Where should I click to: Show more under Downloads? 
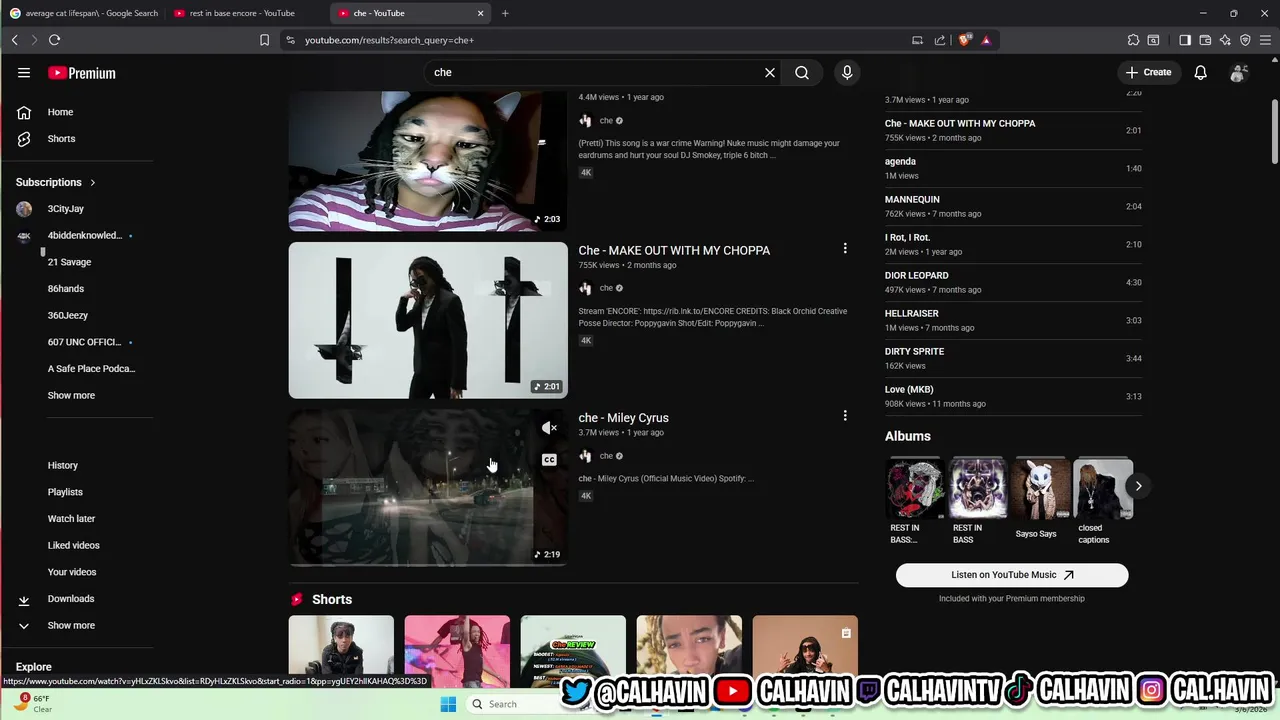(x=71, y=626)
